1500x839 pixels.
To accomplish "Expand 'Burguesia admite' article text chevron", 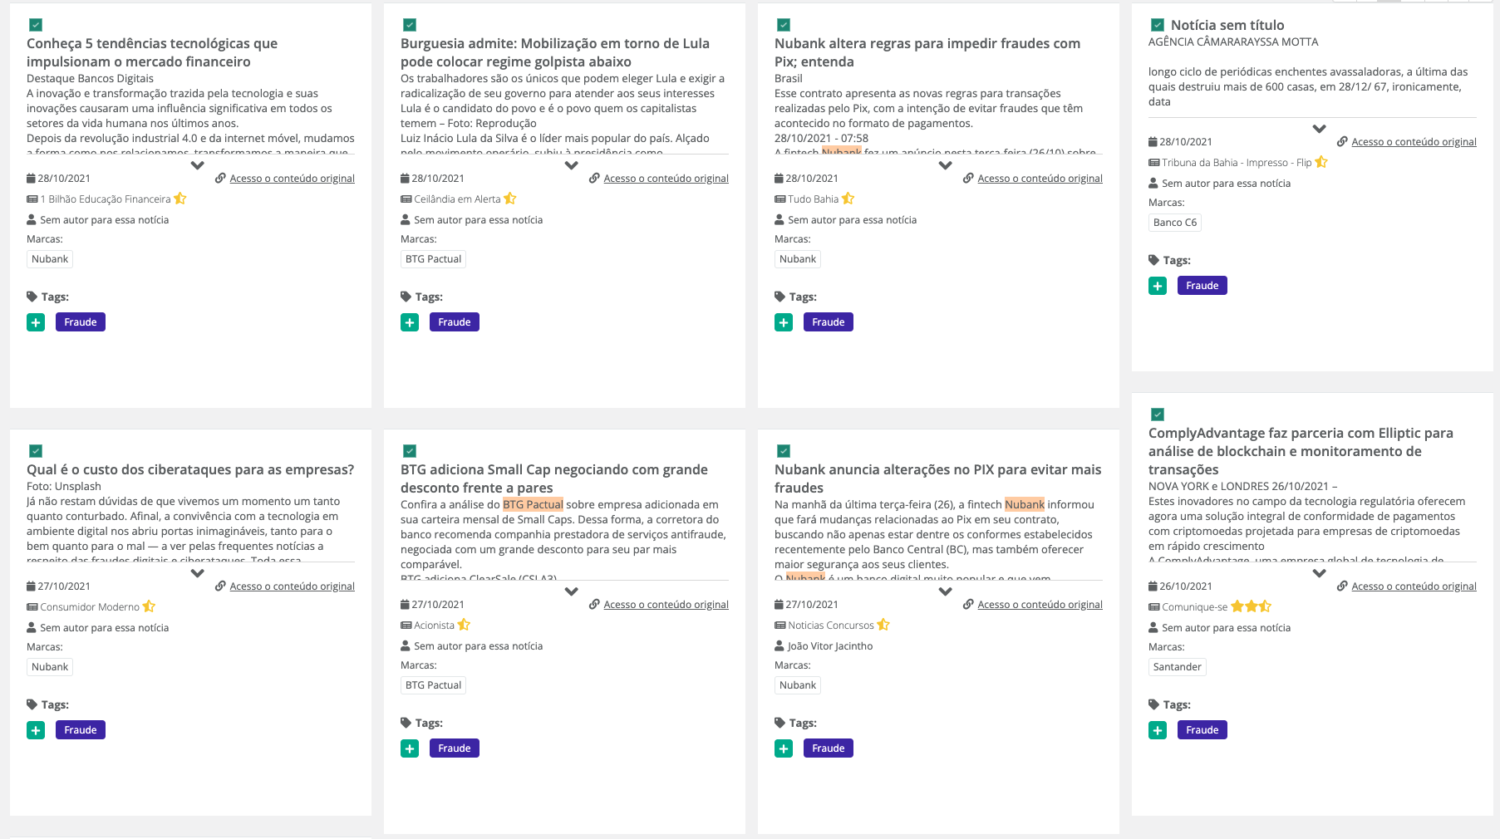I will coord(571,166).
